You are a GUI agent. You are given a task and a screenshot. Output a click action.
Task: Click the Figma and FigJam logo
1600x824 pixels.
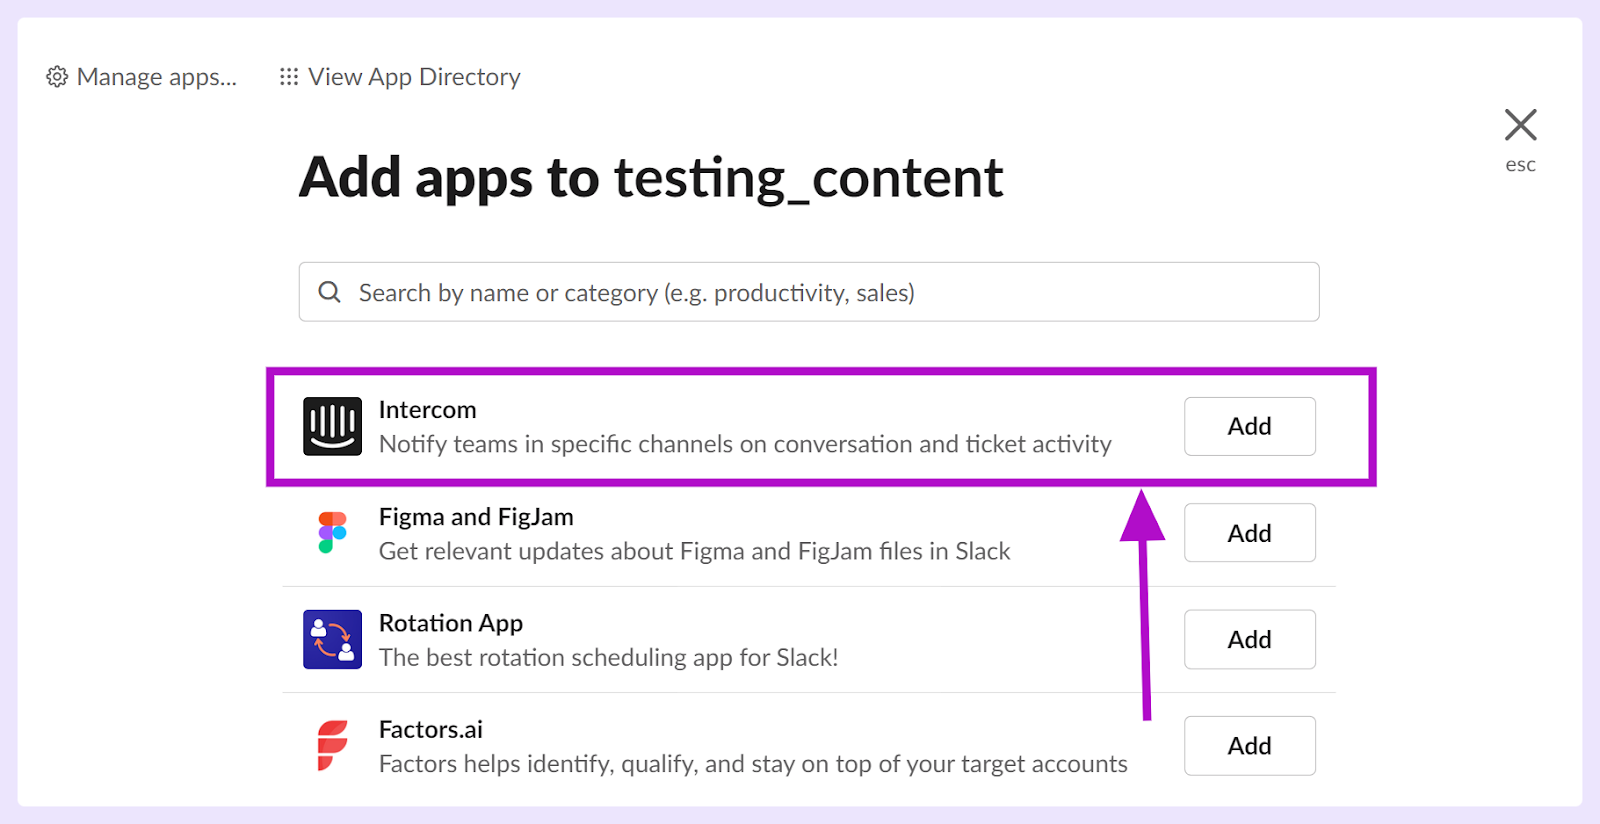tap(332, 532)
